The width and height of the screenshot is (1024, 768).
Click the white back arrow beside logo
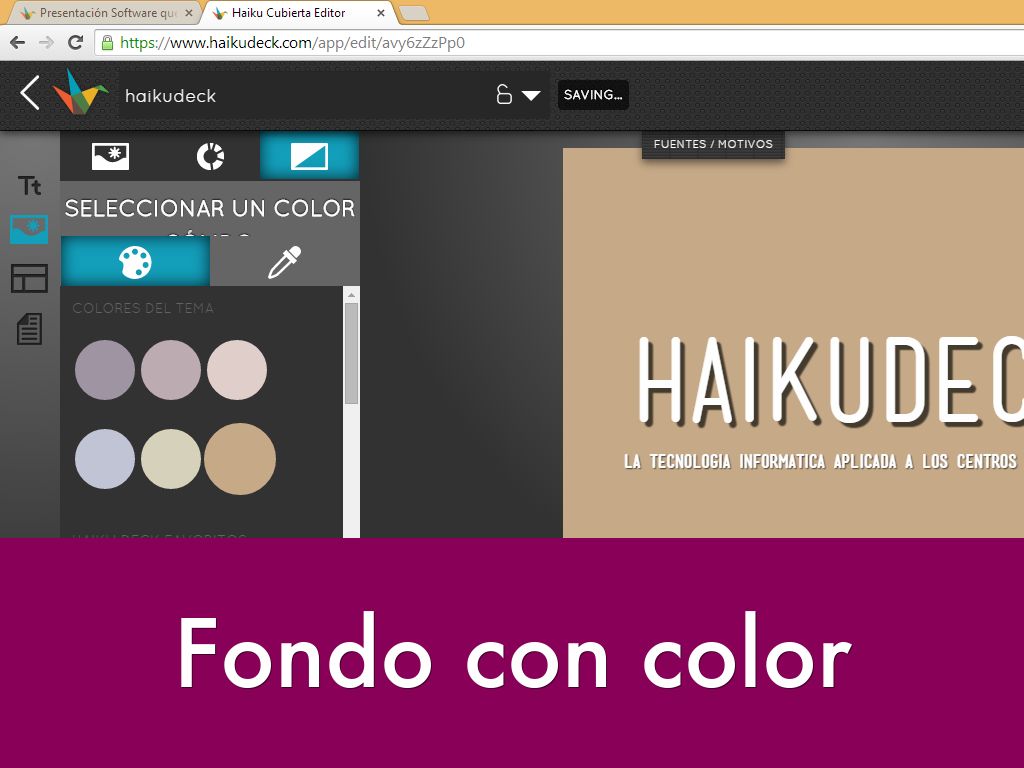30,93
